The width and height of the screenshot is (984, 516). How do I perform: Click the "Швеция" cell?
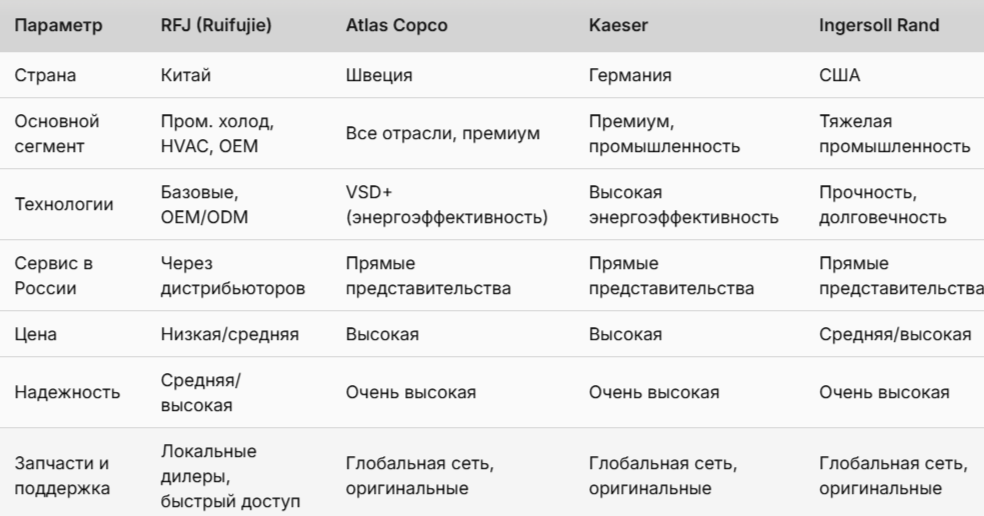378,75
